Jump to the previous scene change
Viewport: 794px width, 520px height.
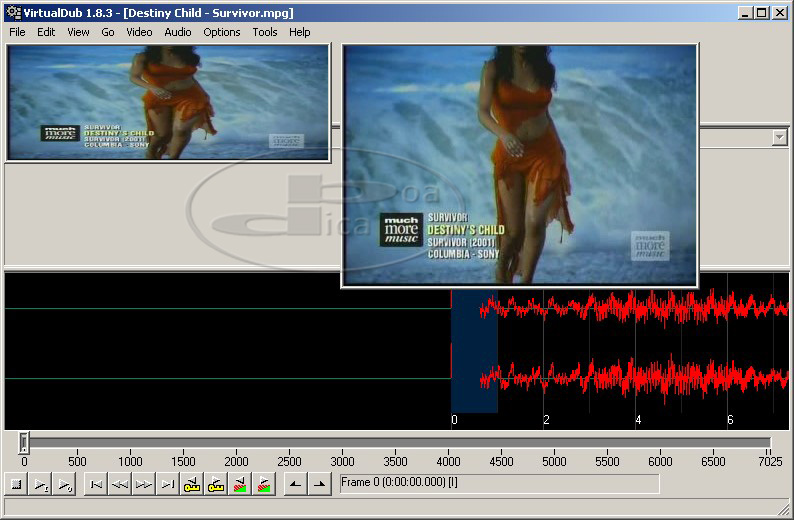[x=240, y=485]
